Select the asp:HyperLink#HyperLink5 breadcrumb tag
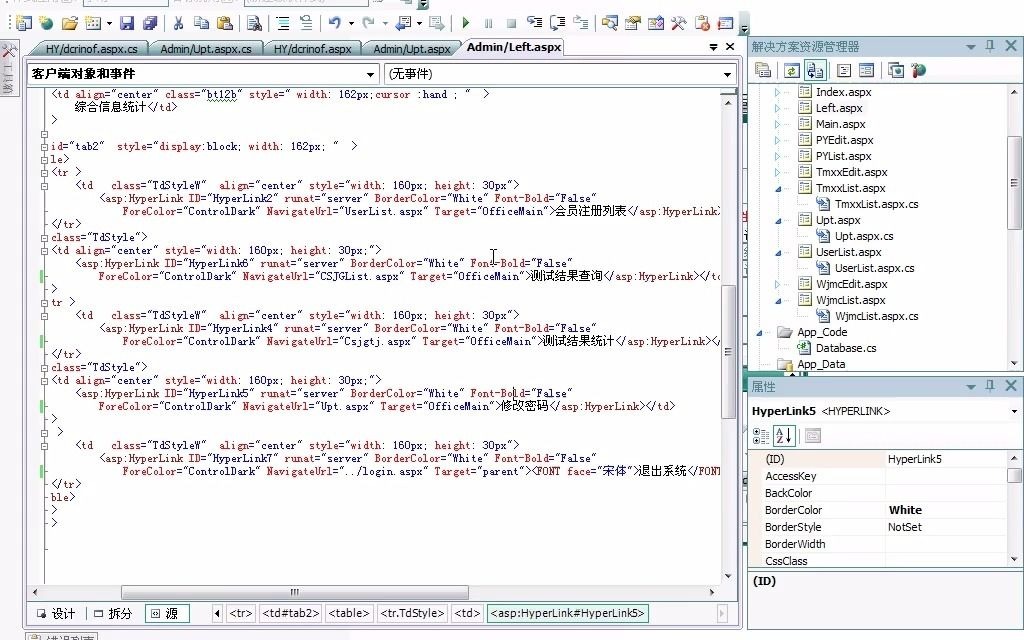 click(567, 613)
